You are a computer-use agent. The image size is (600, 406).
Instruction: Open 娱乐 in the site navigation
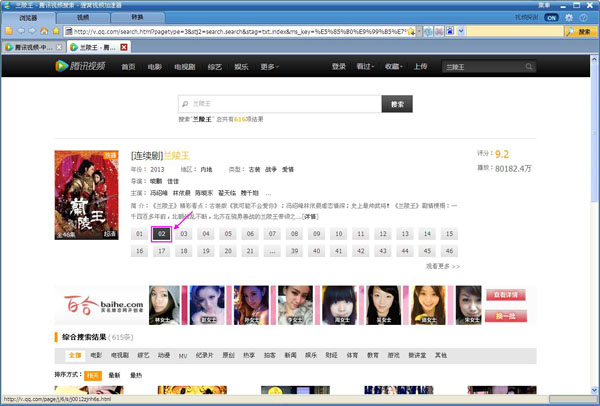pos(241,67)
